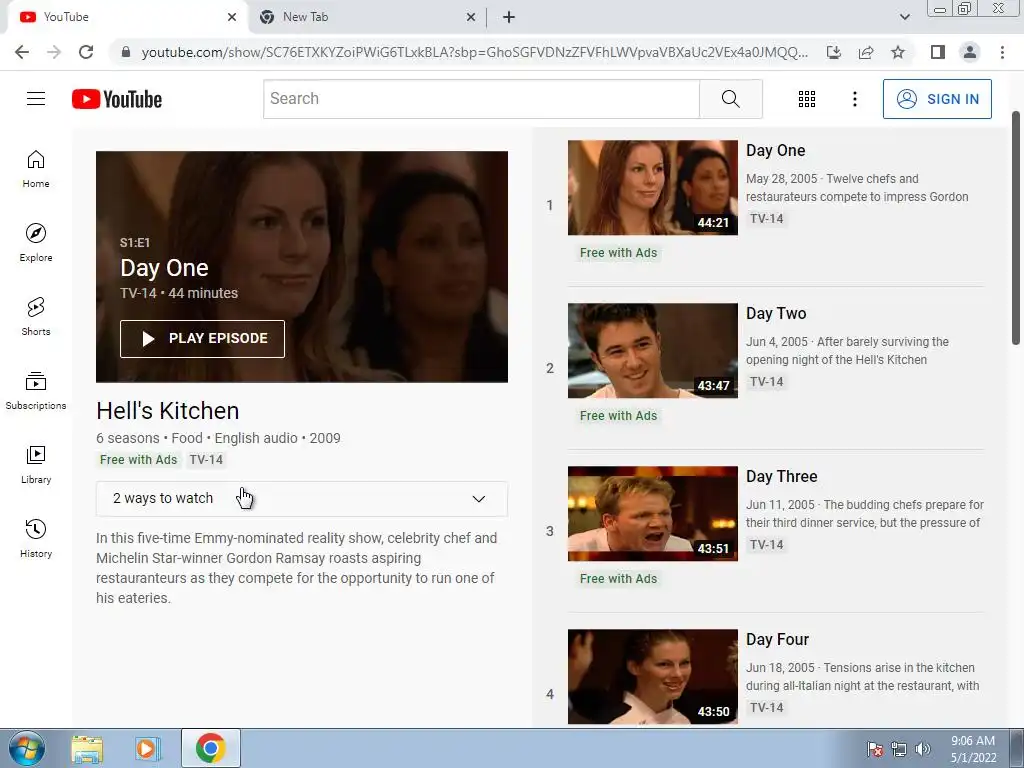Viewport: 1024px width, 768px height.
Task: Click the browser Forward arrow
Action: (54, 52)
